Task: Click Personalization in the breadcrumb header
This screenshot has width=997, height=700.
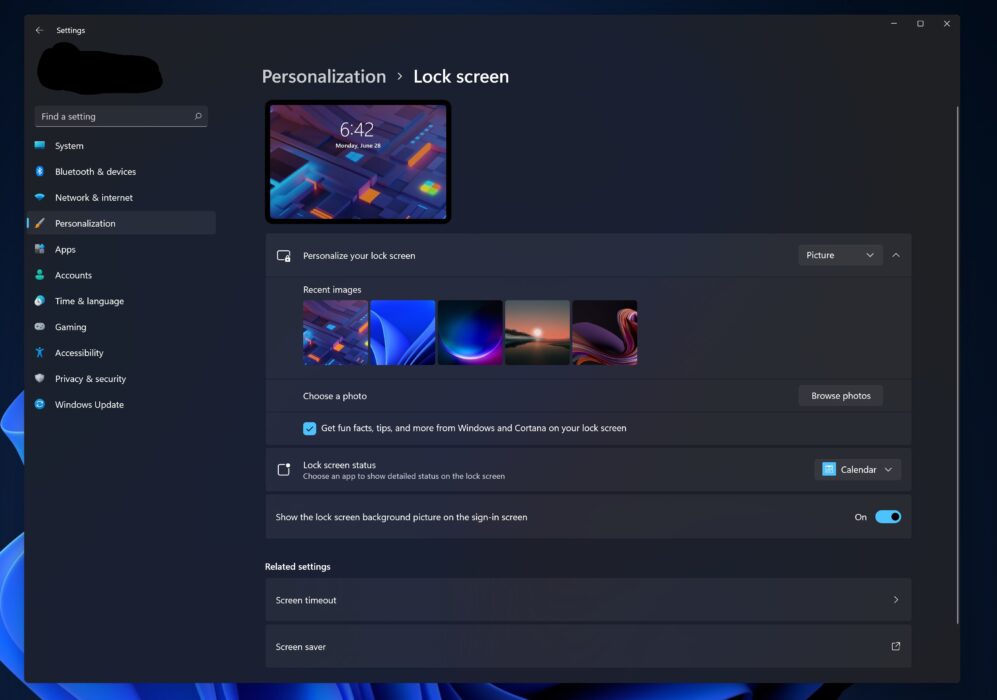Action: (323, 77)
